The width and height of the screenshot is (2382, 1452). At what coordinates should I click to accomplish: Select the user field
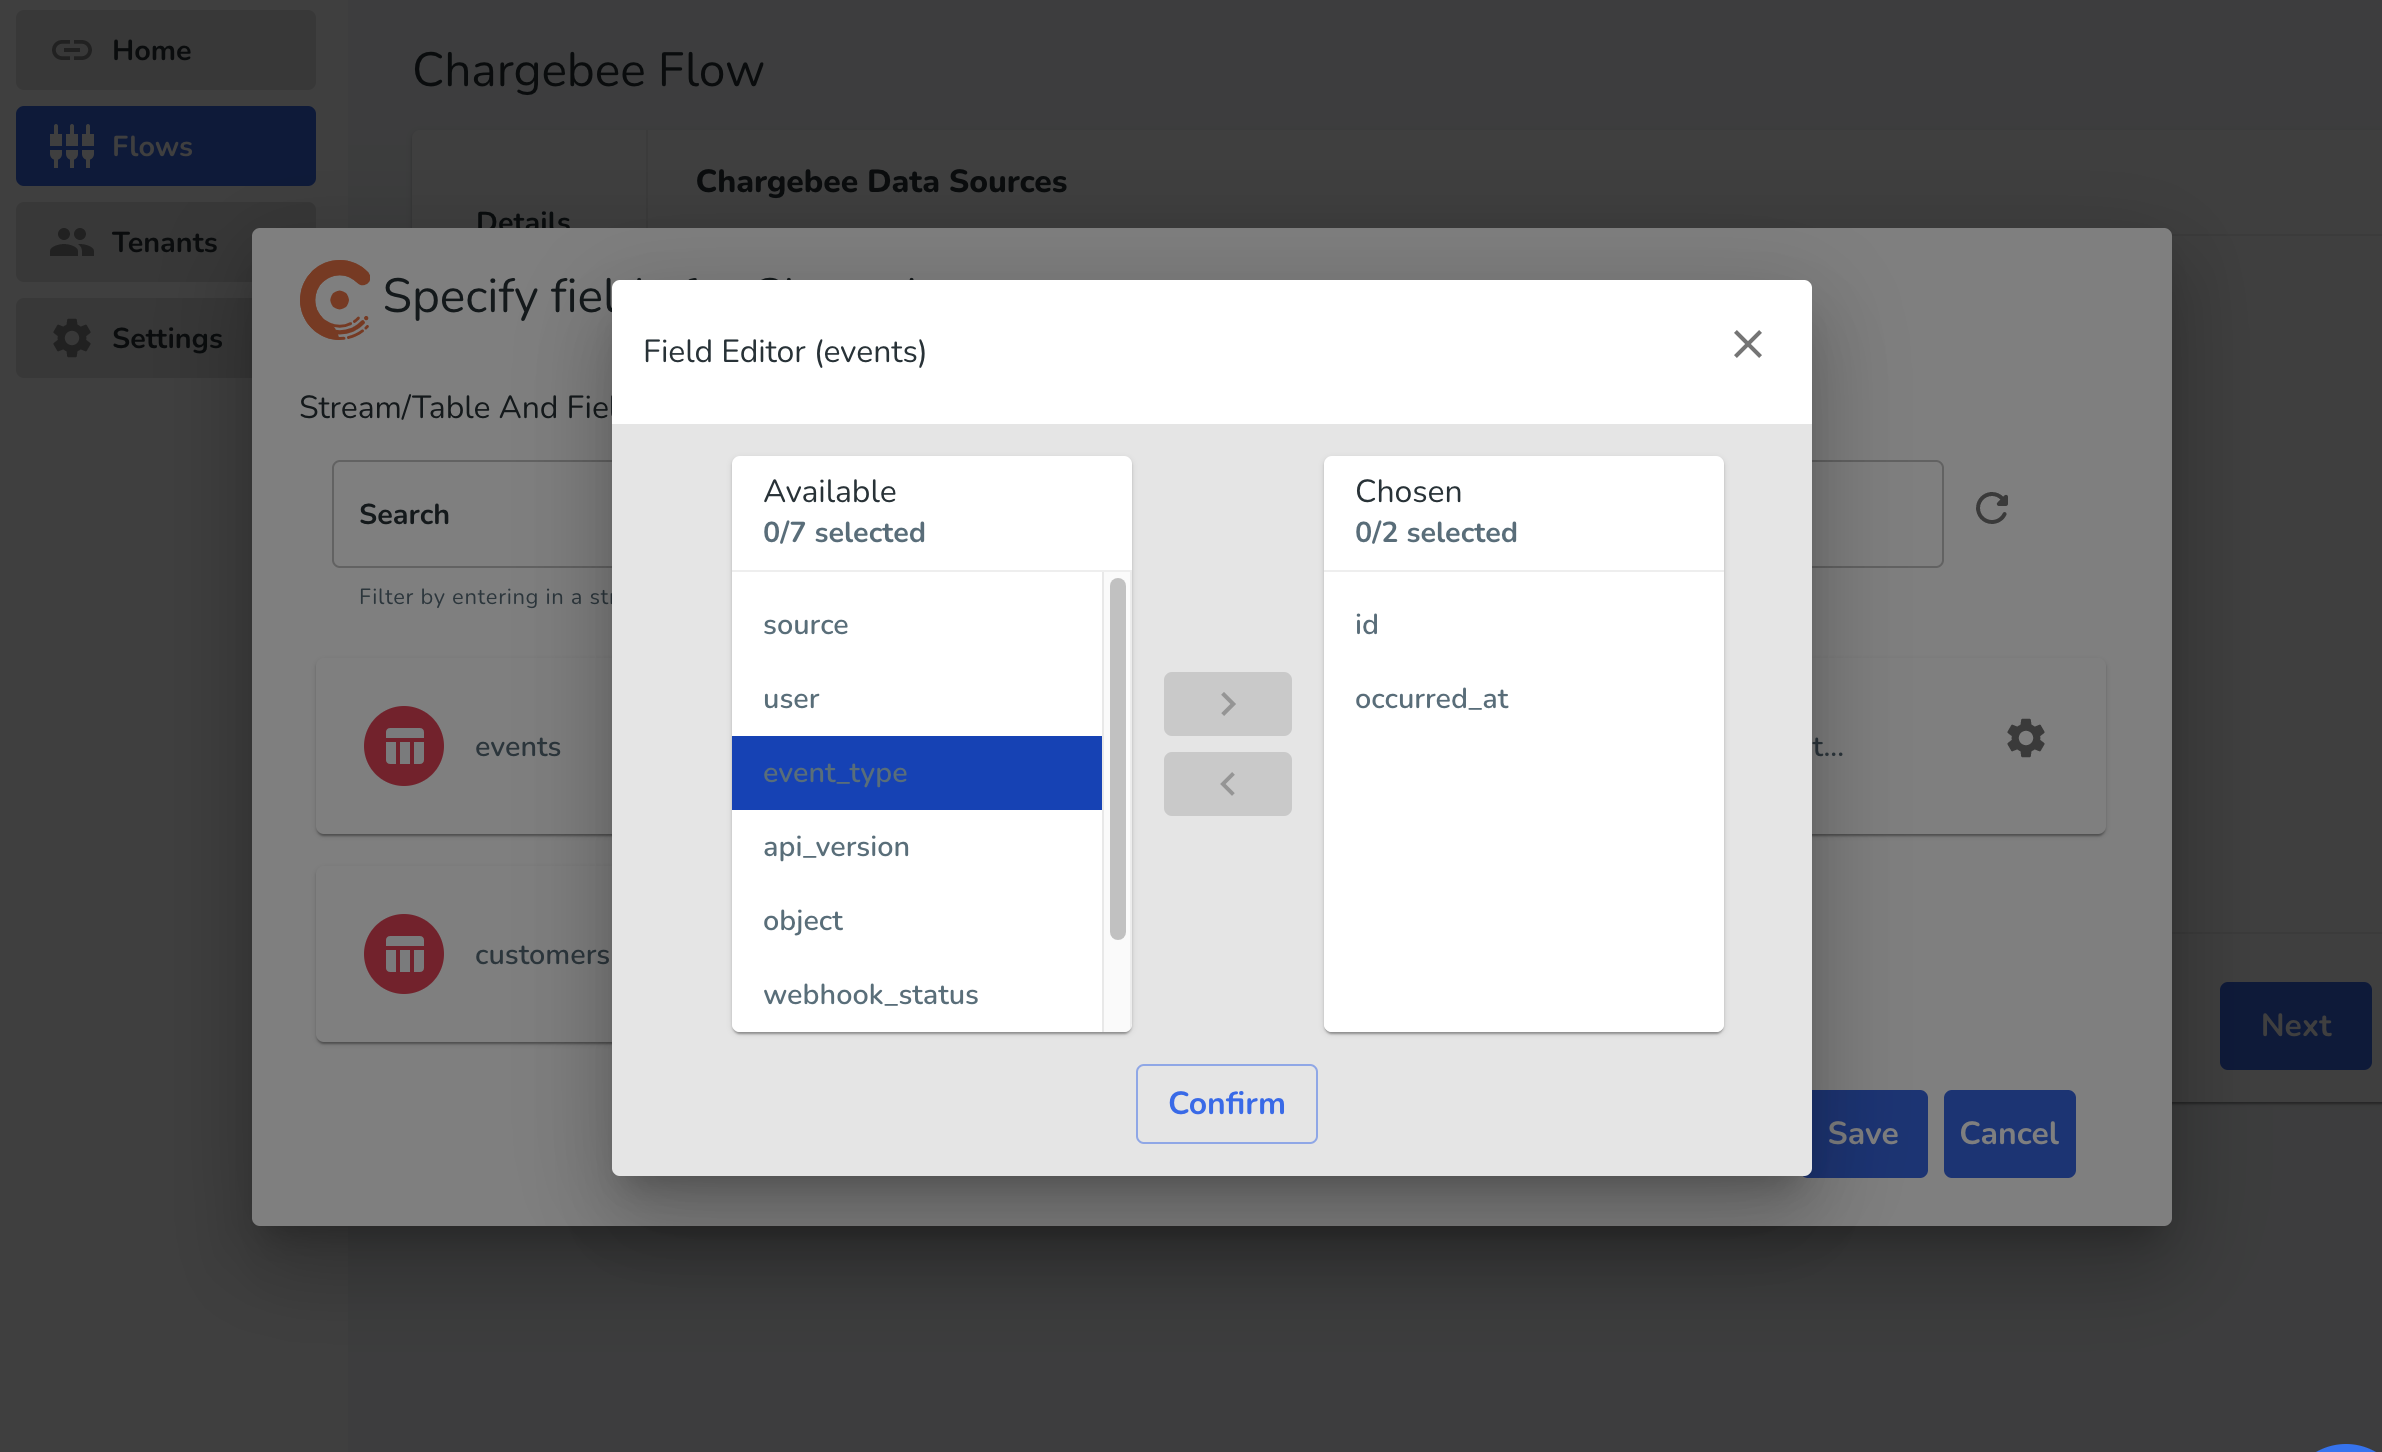pyautogui.click(x=917, y=699)
